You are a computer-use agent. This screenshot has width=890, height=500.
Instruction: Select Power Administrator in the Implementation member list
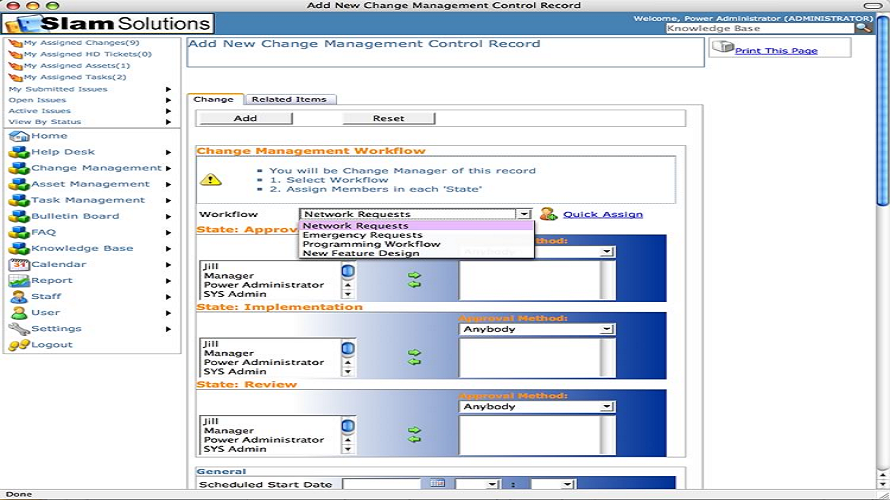264,362
